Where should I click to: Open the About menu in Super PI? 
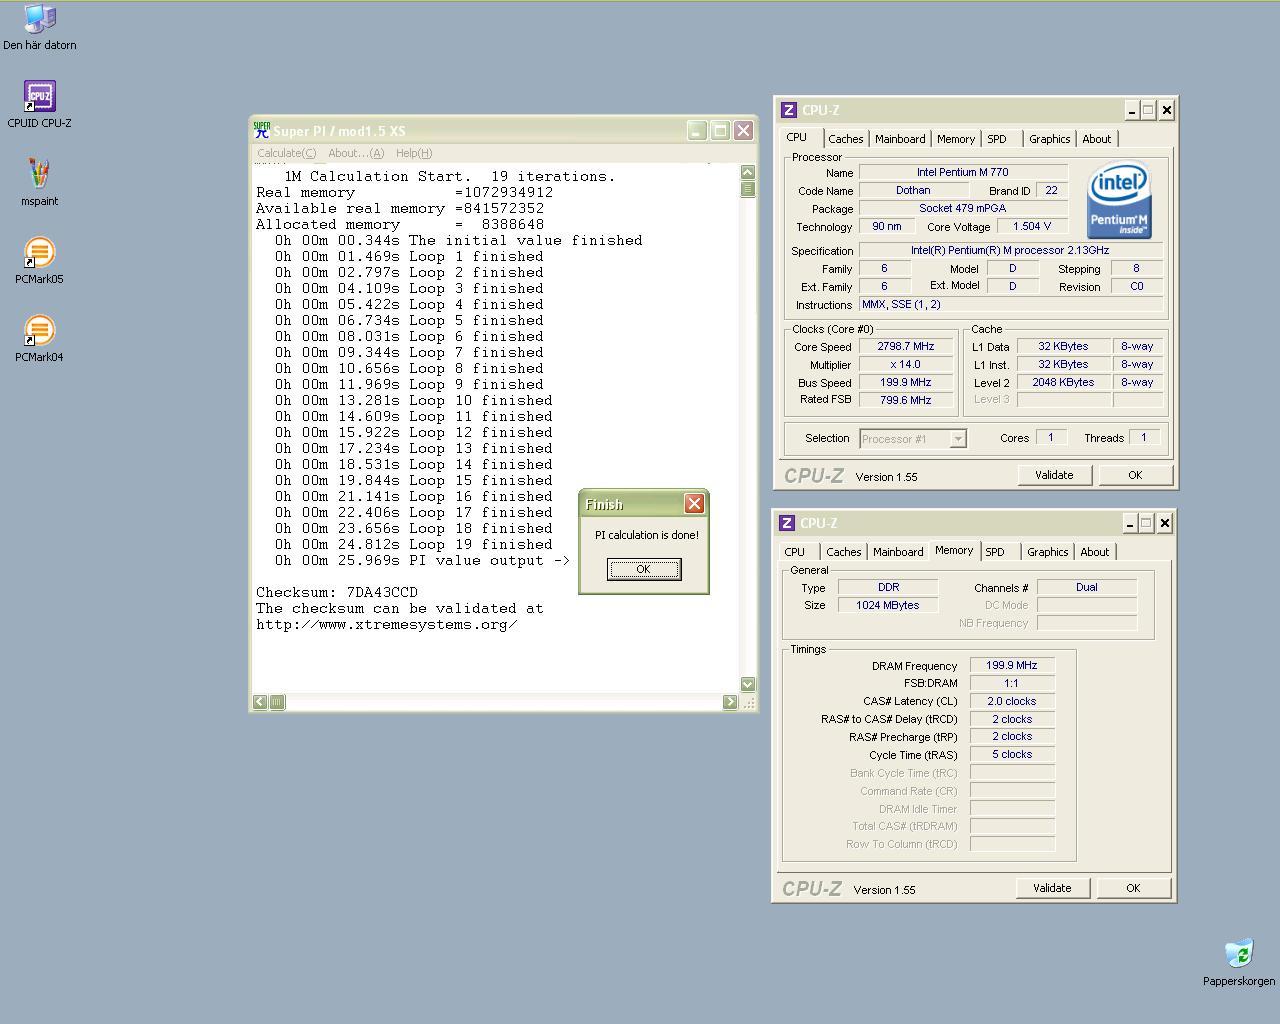tap(356, 153)
